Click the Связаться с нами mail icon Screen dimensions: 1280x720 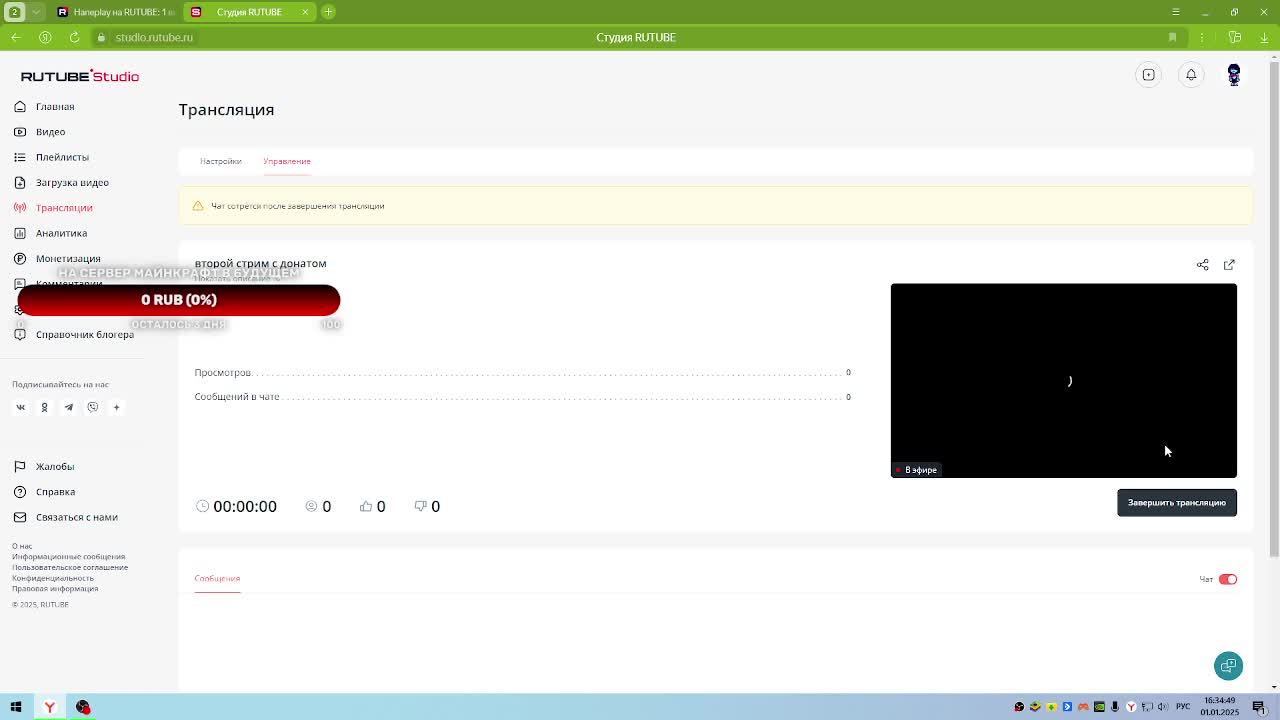pyautogui.click(x=19, y=517)
